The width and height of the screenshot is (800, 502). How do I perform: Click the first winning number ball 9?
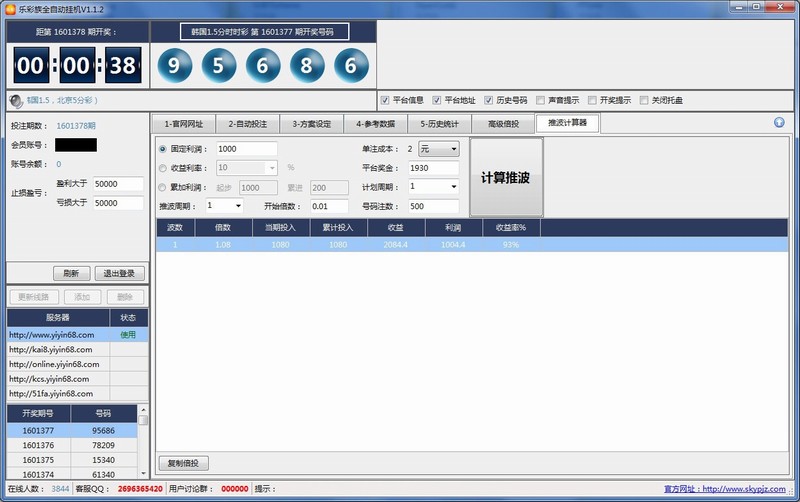click(x=175, y=66)
